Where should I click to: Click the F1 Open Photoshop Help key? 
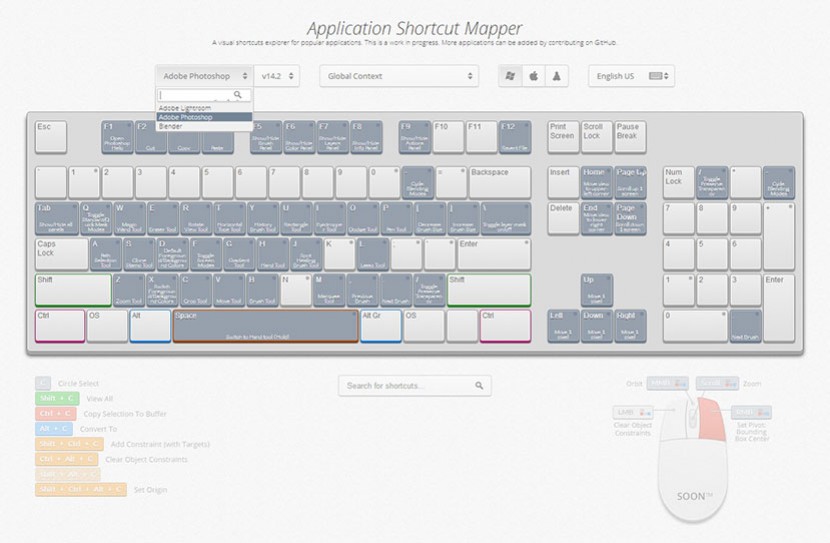[x=117, y=137]
